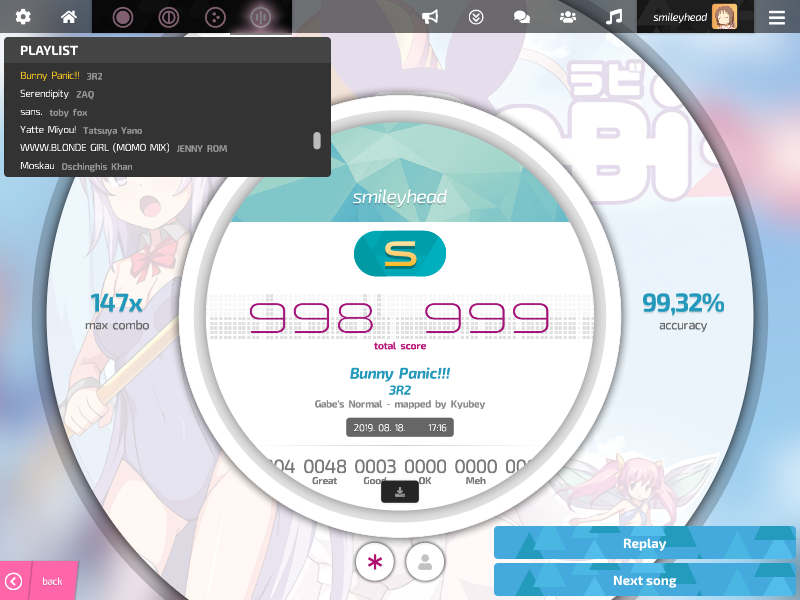Click smileyhead name on result banner
The width and height of the screenshot is (800, 600).
pyautogui.click(x=400, y=197)
